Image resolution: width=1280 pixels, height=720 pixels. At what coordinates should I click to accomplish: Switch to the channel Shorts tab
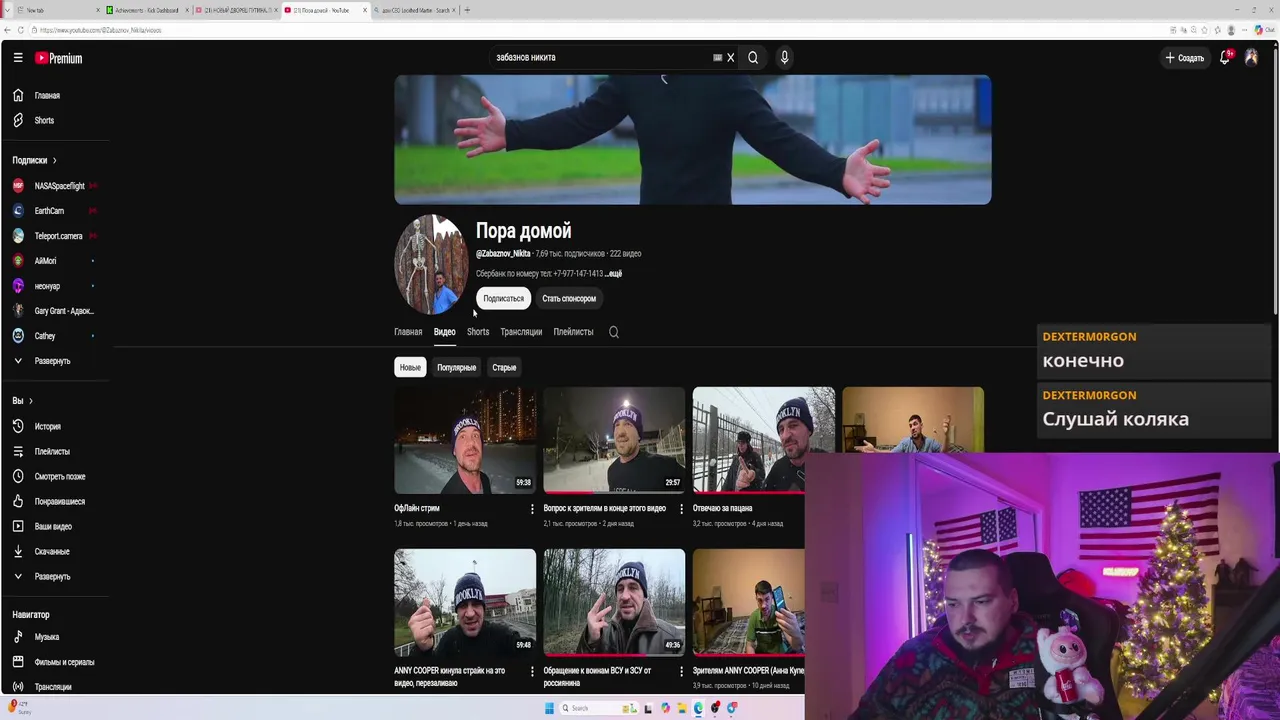click(478, 332)
